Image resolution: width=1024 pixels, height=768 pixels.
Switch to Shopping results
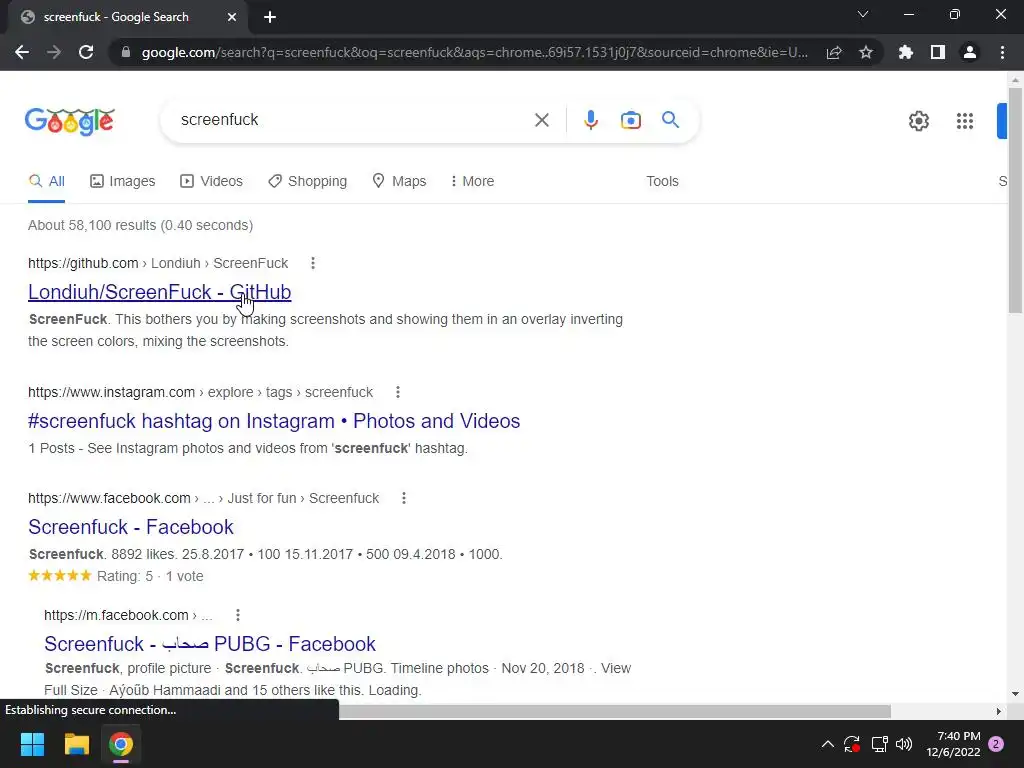[307, 181]
